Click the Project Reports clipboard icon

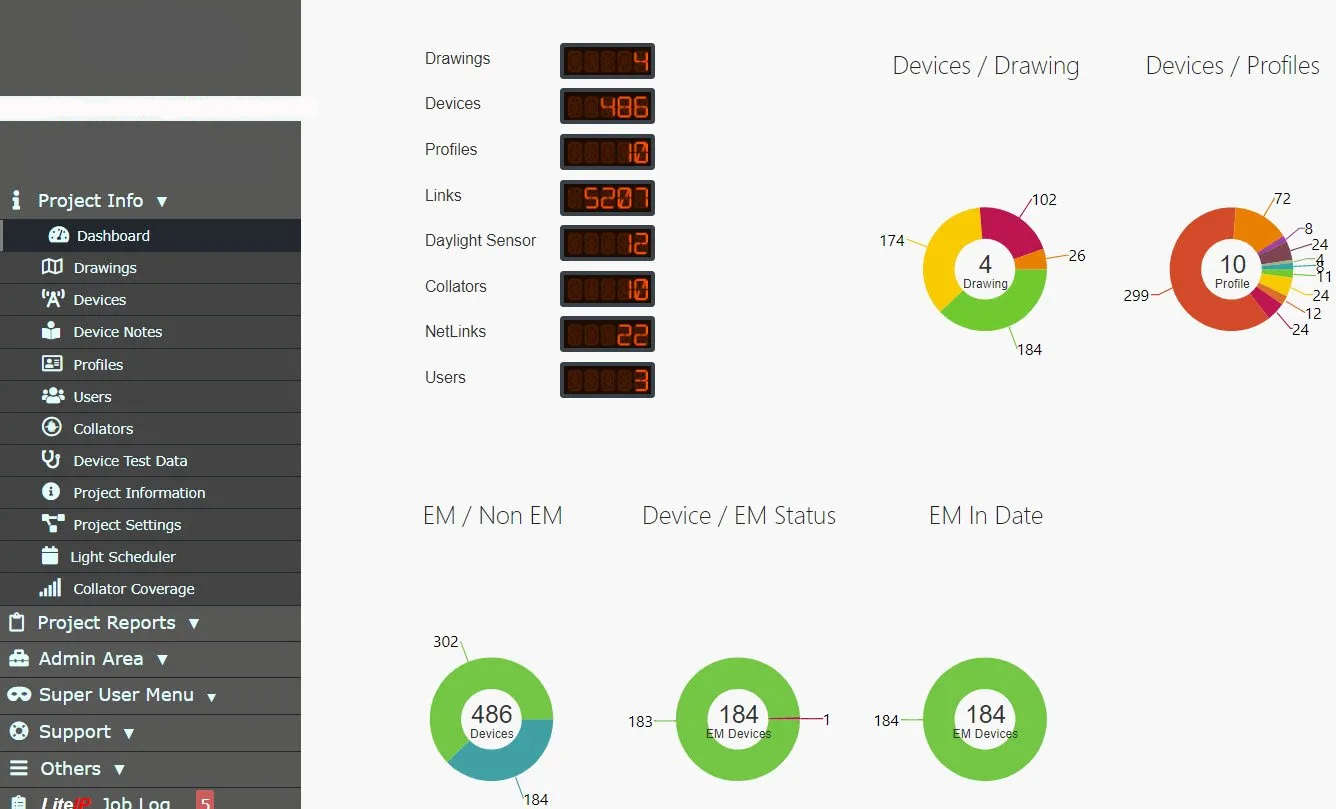(x=16, y=622)
